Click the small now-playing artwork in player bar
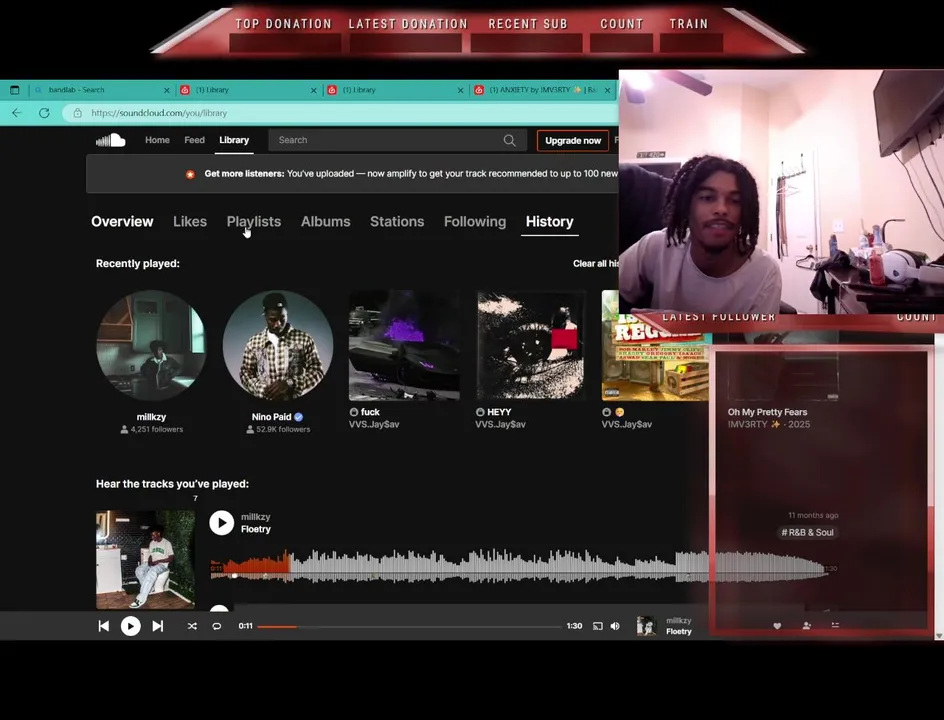 point(646,626)
